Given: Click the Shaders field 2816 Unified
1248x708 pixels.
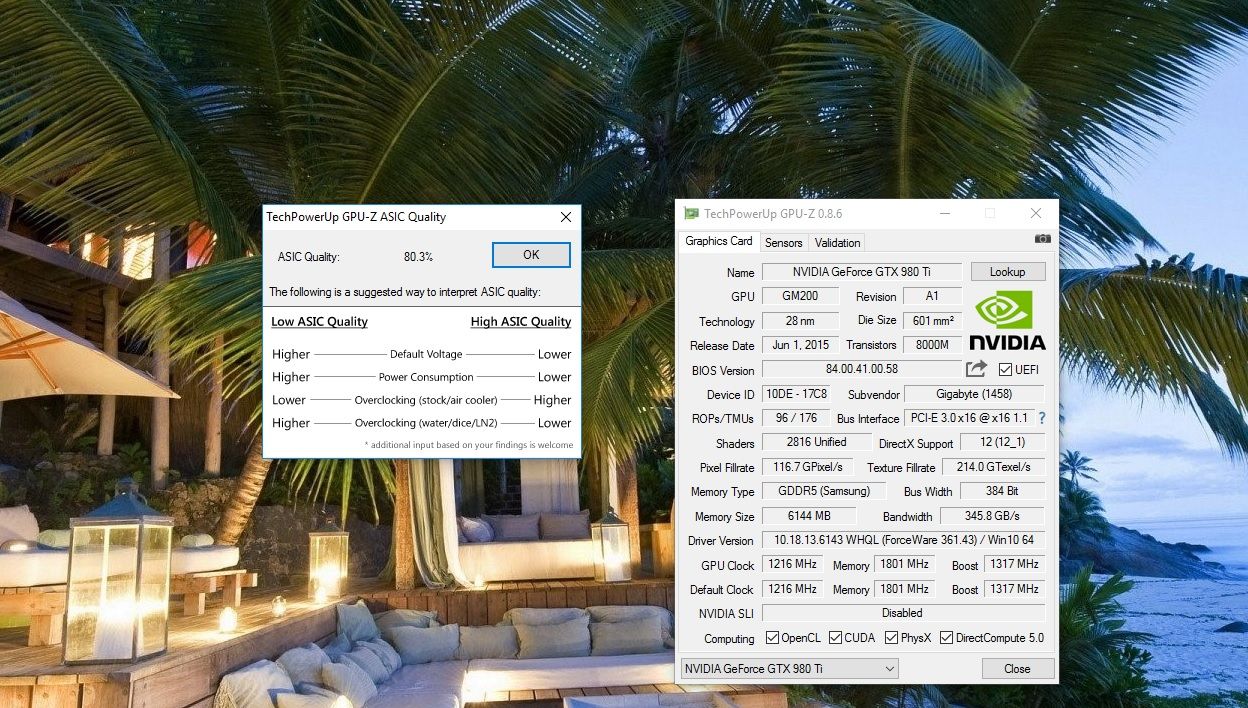Looking at the screenshot, I should click(x=816, y=442).
